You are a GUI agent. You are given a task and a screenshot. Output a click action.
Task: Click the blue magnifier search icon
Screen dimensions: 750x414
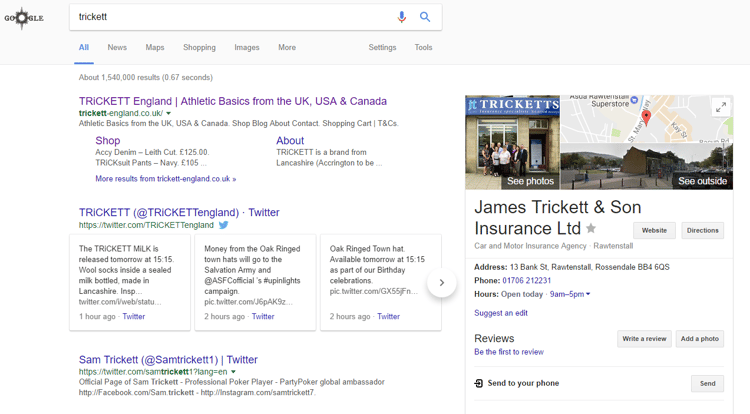[x=425, y=17]
